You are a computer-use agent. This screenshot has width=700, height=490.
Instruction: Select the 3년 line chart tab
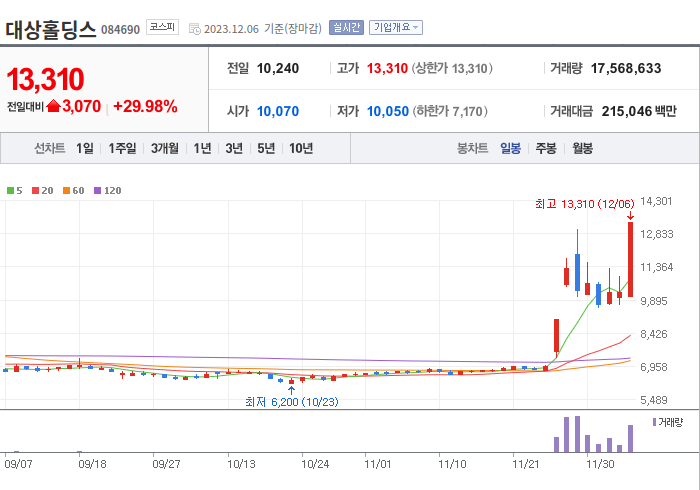click(234, 148)
